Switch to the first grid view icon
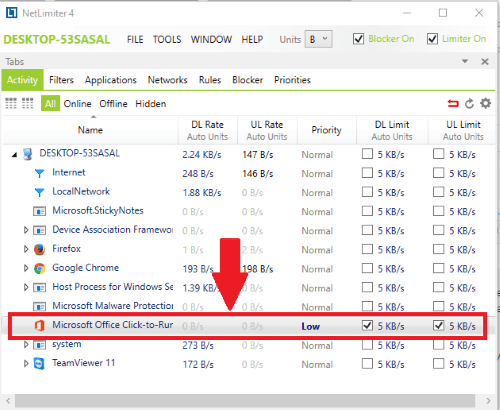Viewport: 500px width, 410px height. point(11,103)
